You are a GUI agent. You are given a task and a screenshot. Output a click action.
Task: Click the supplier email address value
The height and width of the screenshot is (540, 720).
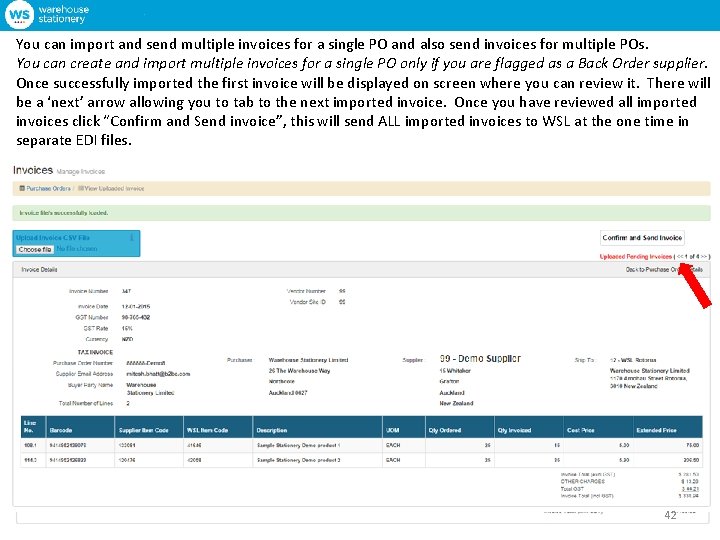[158, 374]
